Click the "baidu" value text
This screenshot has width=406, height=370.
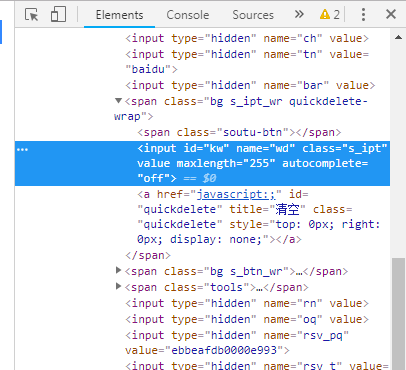coord(148,69)
